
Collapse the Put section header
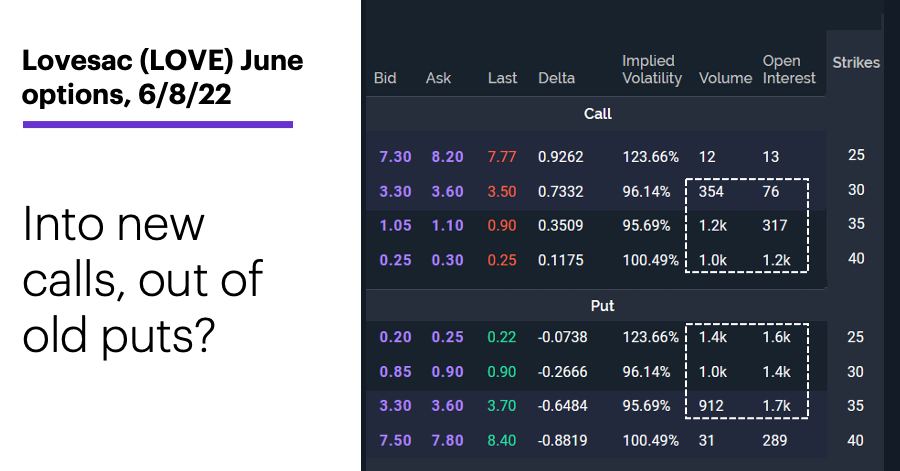(602, 306)
